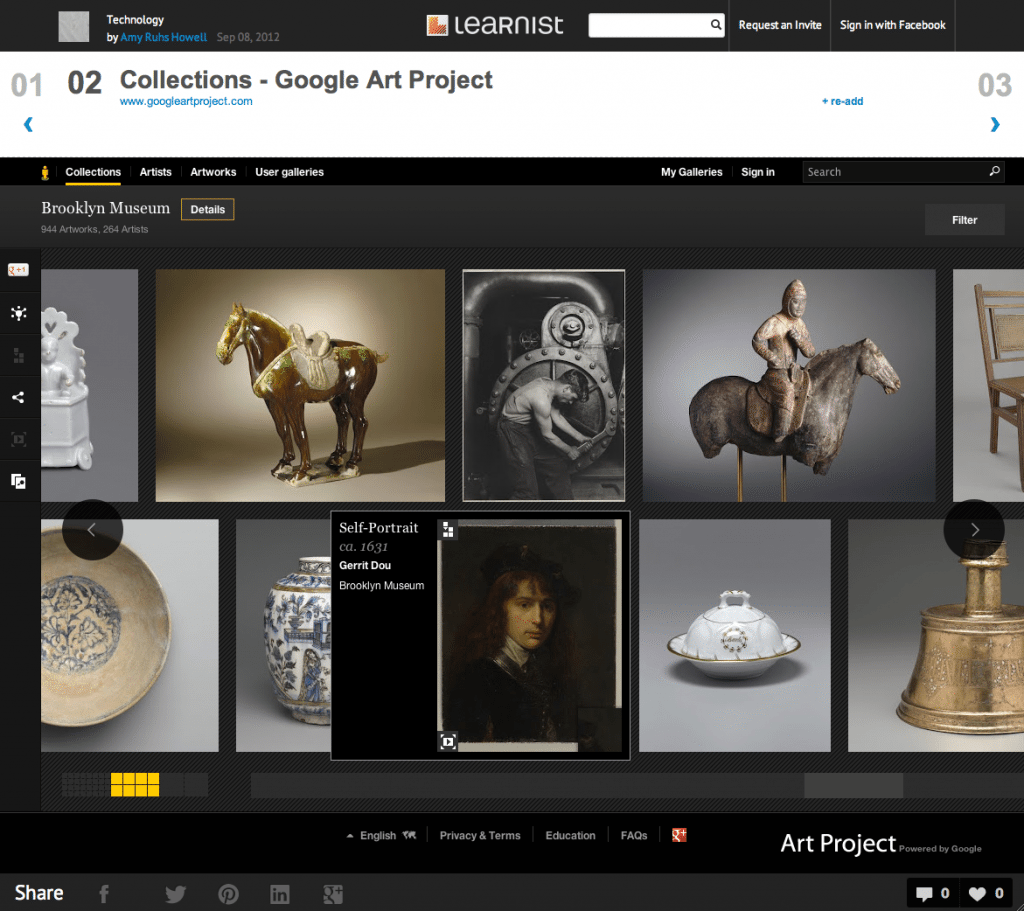Share on Twitter icon
This screenshot has width=1024, height=911.
[175, 894]
